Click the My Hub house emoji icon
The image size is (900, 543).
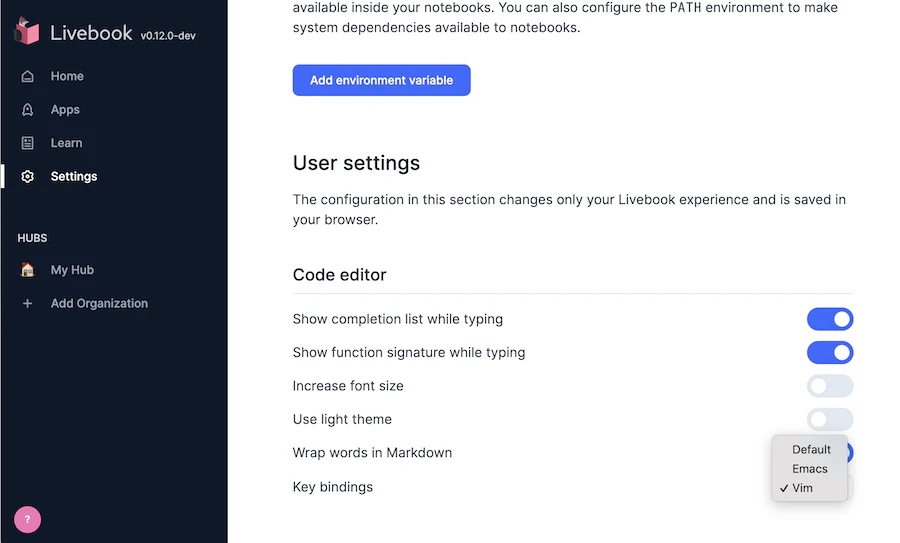(28, 270)
